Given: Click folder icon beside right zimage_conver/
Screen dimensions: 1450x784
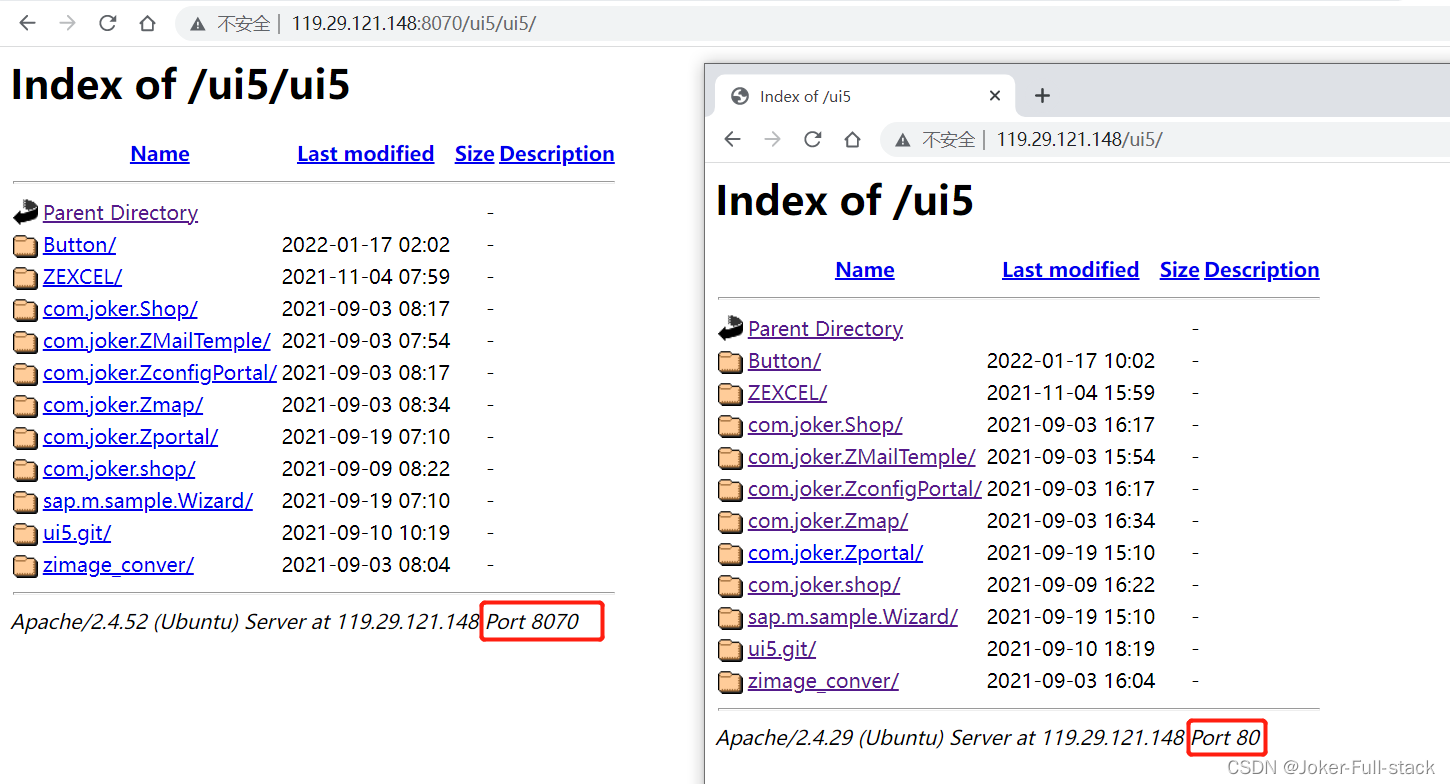Looking at the screenshot, I should (x=730, y=682).
